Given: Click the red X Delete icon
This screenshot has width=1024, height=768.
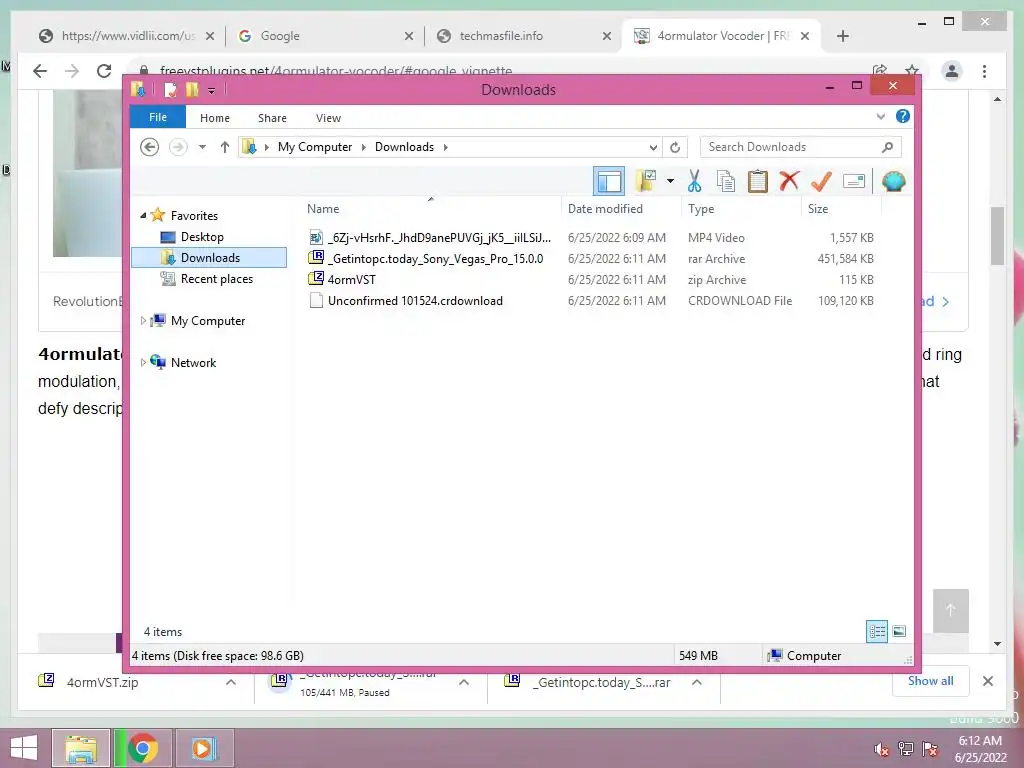Looking at the screenshot, I should tap(789, 181).
